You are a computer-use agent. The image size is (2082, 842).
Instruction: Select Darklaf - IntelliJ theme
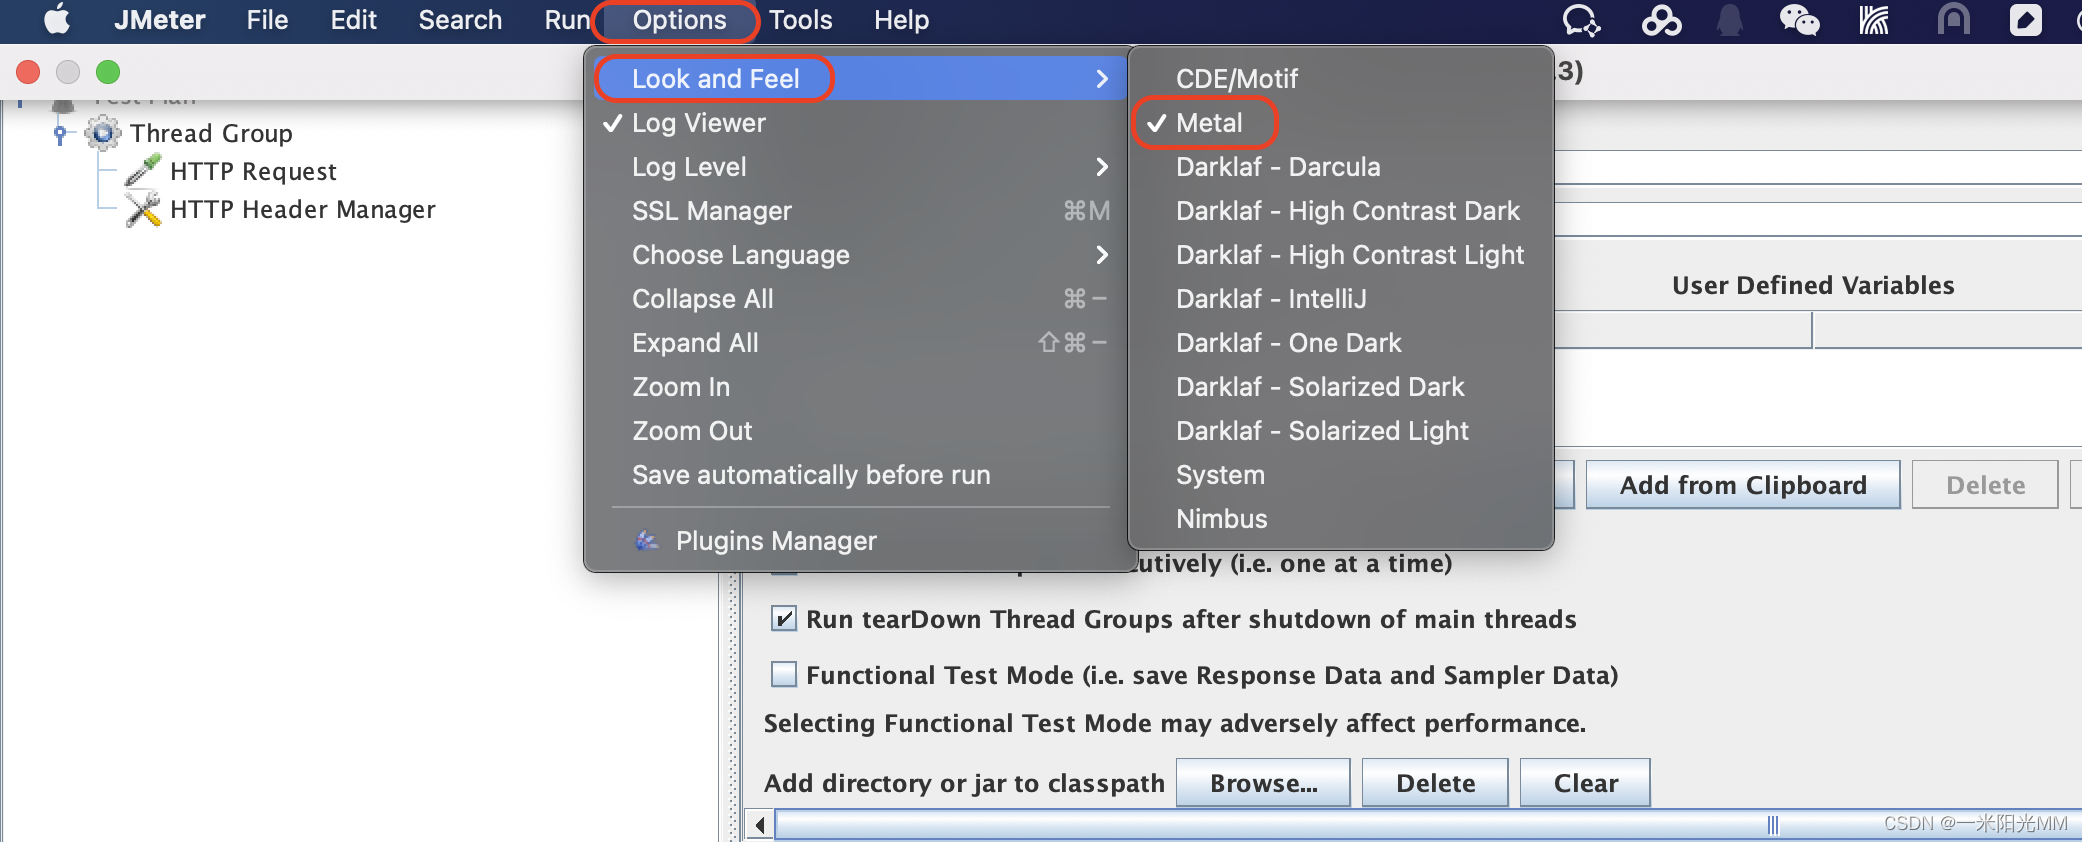(x=1341, y=299)
